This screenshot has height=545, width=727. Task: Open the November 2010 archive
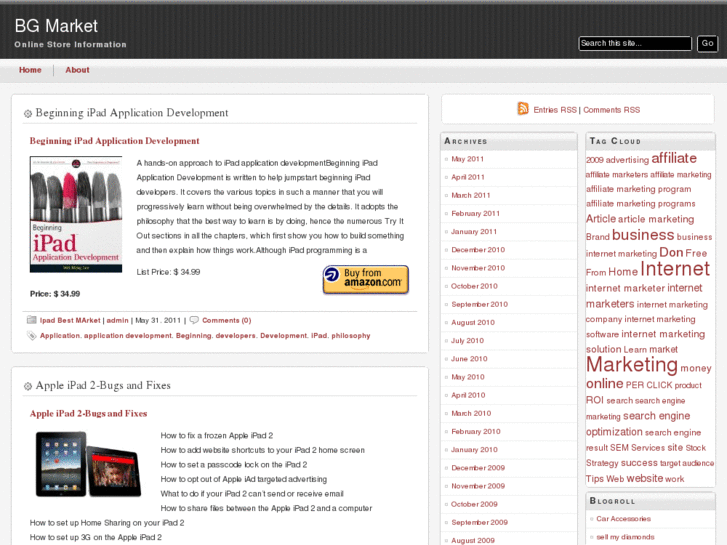point(478,268)
